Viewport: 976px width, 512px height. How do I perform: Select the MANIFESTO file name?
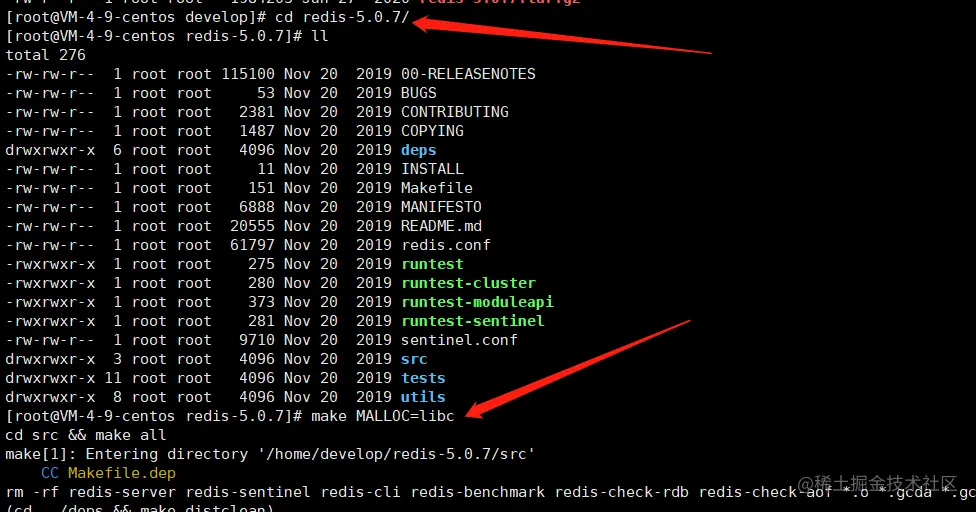441,207
